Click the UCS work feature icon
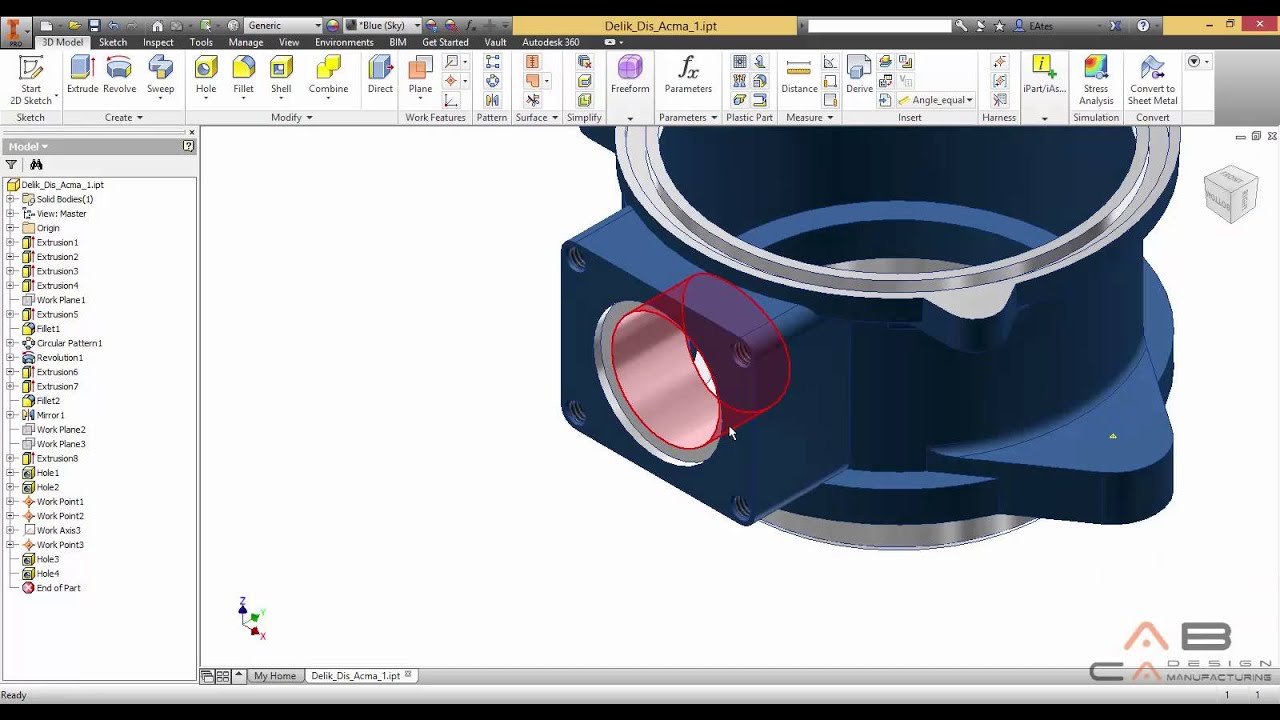This screenshot has height=720, width=1280. (x=451, y=100)
